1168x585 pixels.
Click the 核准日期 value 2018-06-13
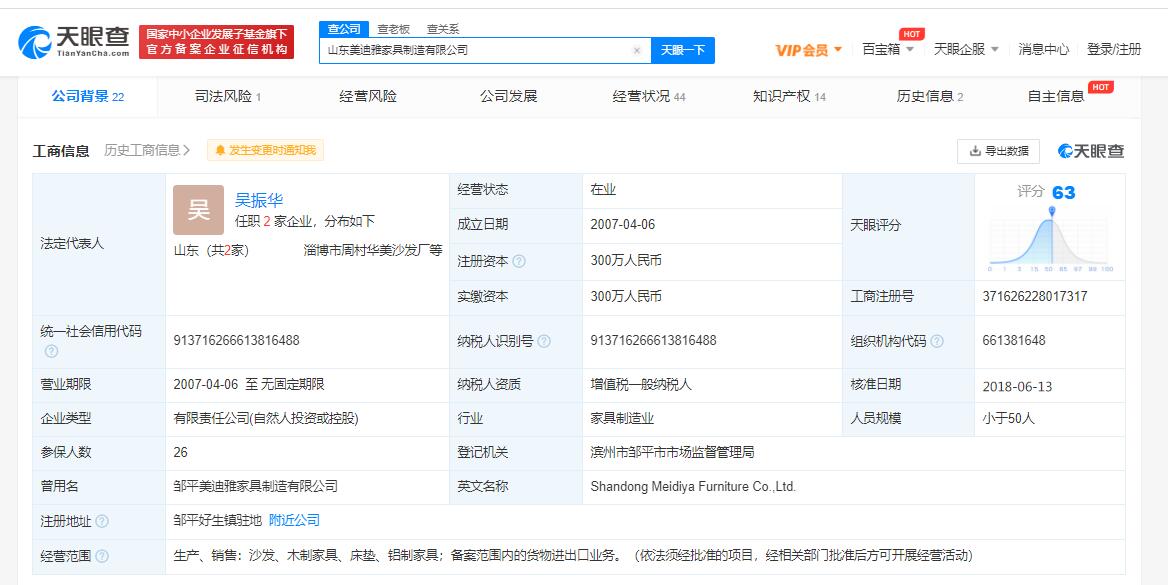pyautogui.click(x=1017, y=386)
